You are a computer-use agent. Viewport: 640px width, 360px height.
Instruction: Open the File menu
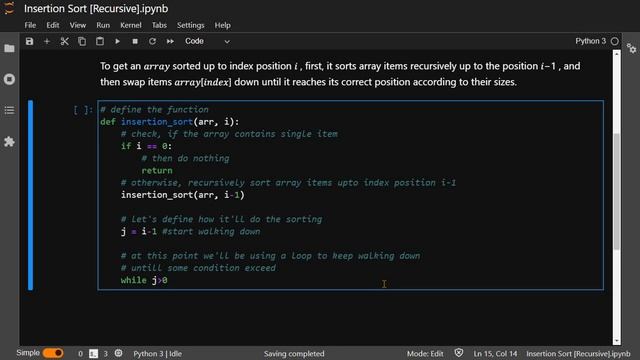click(30, 25)
